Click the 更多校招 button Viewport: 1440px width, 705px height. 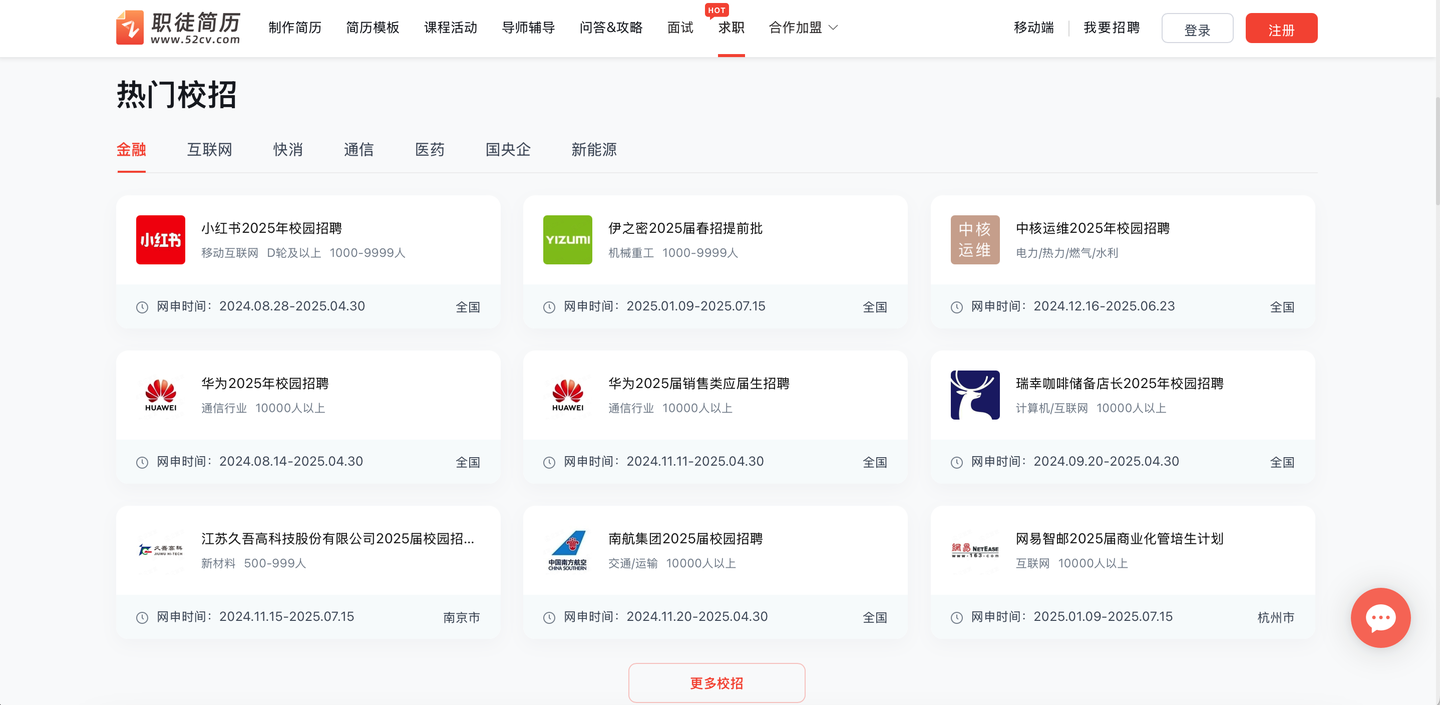point(717,683)
